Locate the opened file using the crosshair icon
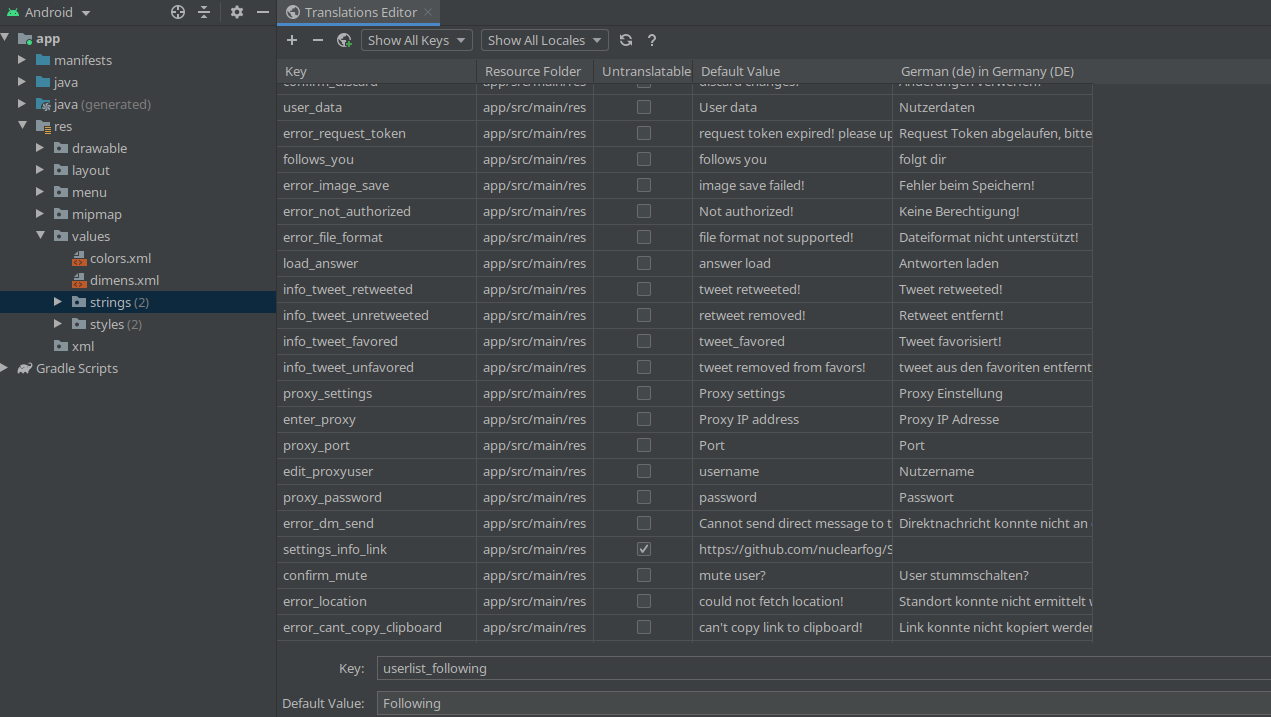The width and height of the screenshot is (1271, 717). pos(178,12)
